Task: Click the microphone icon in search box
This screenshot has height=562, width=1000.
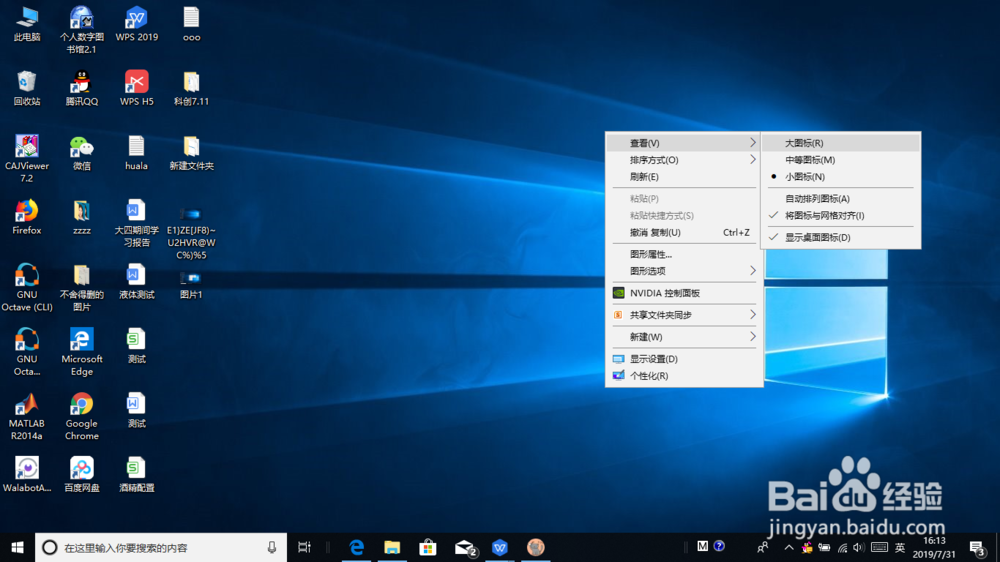Action: (x=272, y=547)
